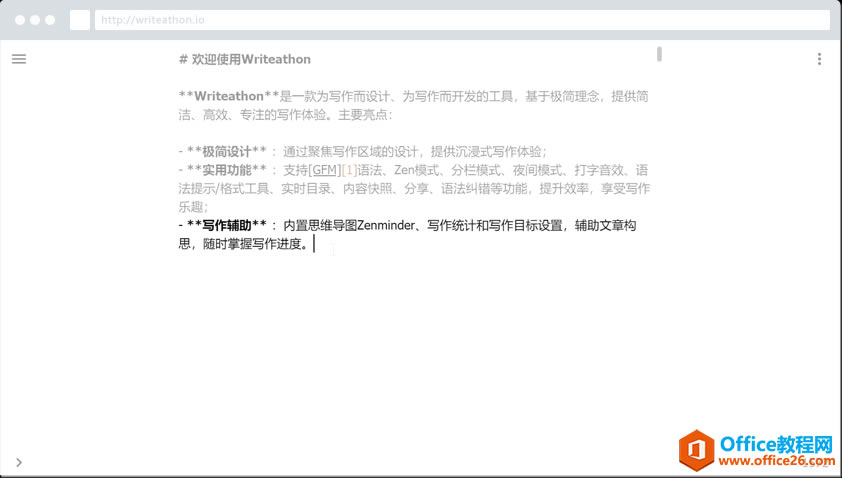The height and width of the screenshot is (478, 842).
Task: Open the vertical three-dot options menu
Action: point(819,59)
